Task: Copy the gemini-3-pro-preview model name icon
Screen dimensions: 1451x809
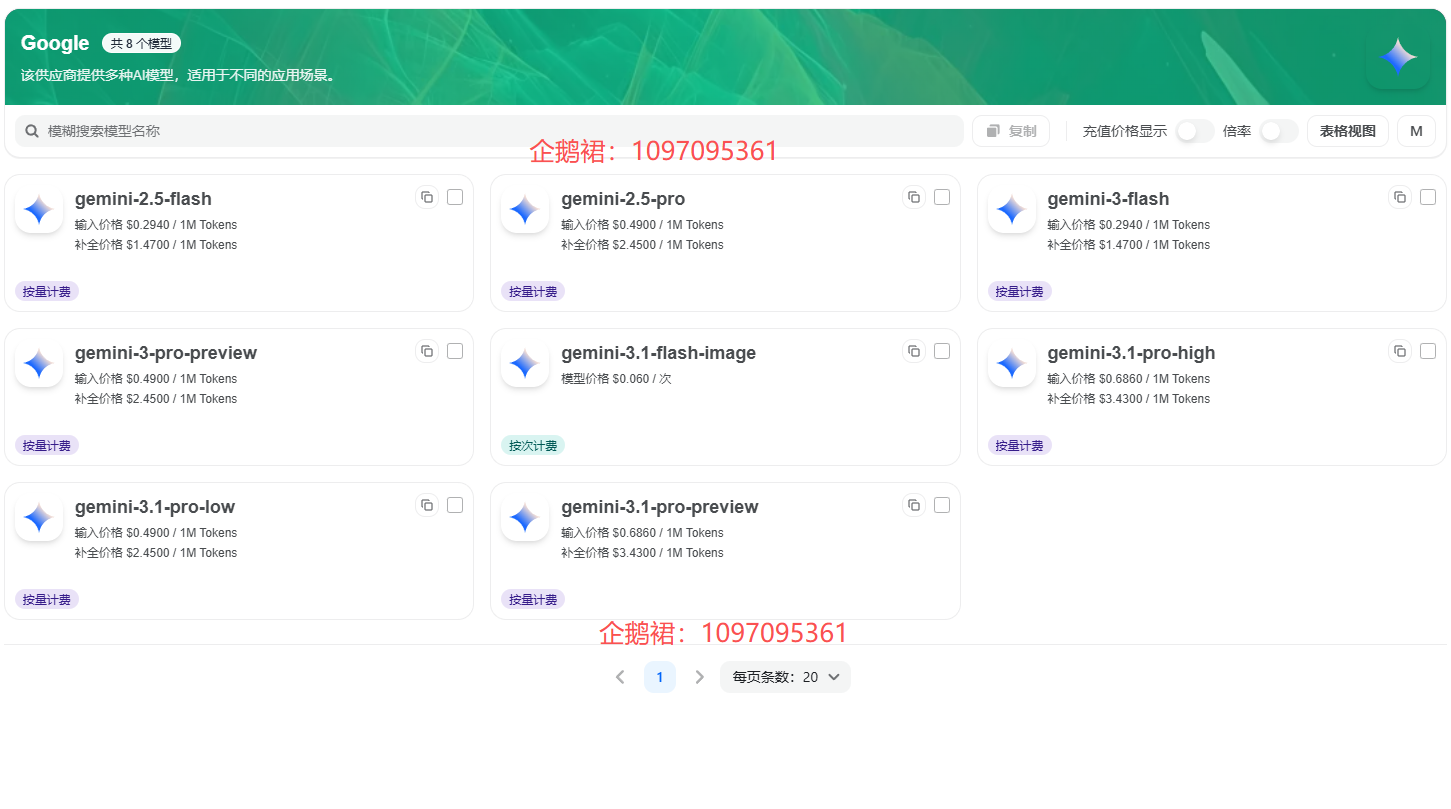Action: [x=427, y=351]
